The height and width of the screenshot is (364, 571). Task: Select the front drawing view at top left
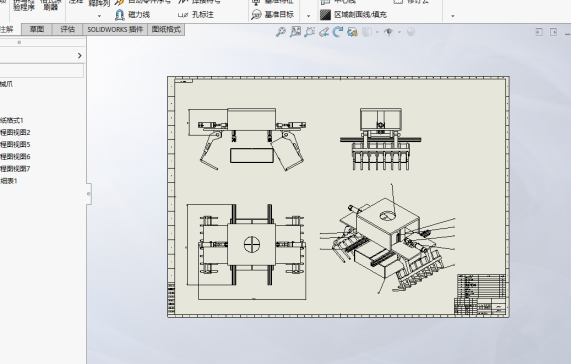point(247,139)
